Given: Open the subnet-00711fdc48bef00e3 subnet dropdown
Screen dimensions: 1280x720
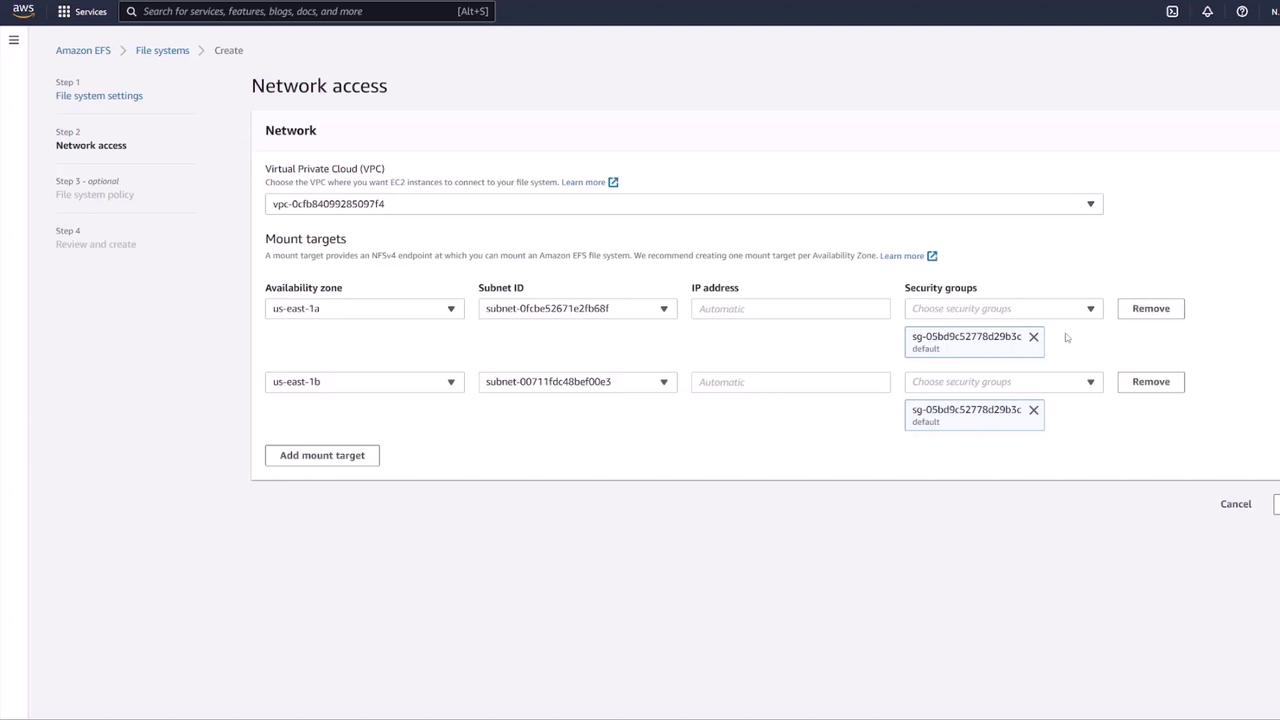Looking at the screenshot, I should (577, 382).
